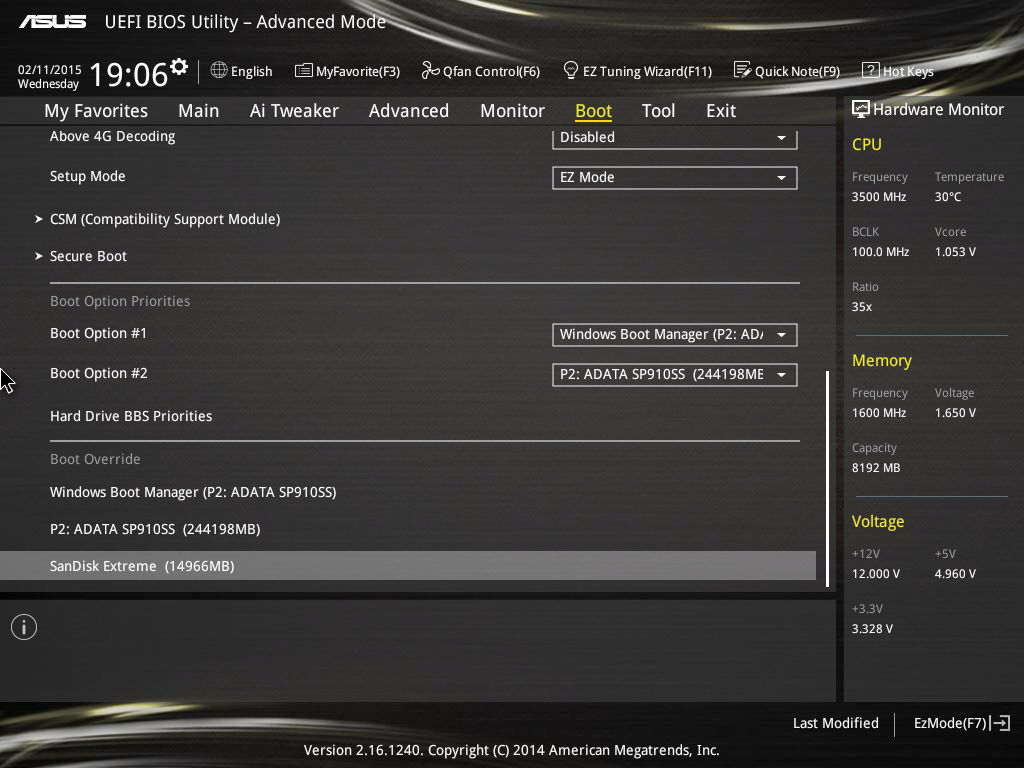Switch to the Monitor tab
This screenshot has width=1024, height=768.
point(512,111)
